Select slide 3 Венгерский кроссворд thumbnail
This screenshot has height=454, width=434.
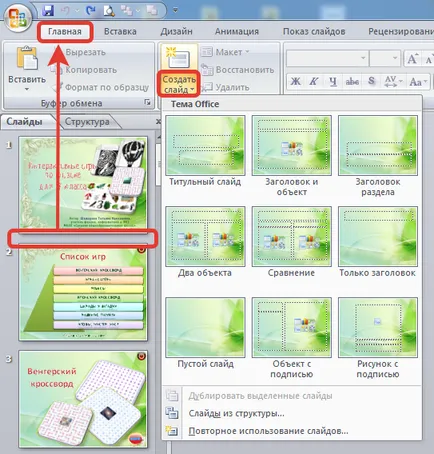(x=83, y=399)
